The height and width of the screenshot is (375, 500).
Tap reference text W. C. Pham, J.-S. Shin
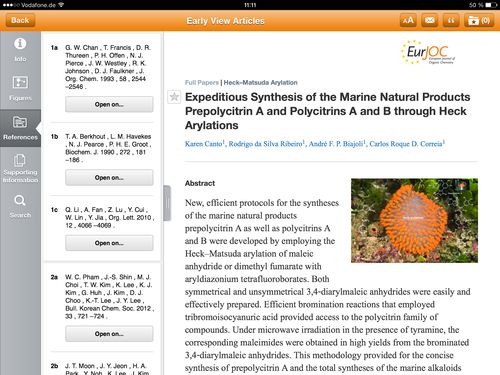[109, 296]
